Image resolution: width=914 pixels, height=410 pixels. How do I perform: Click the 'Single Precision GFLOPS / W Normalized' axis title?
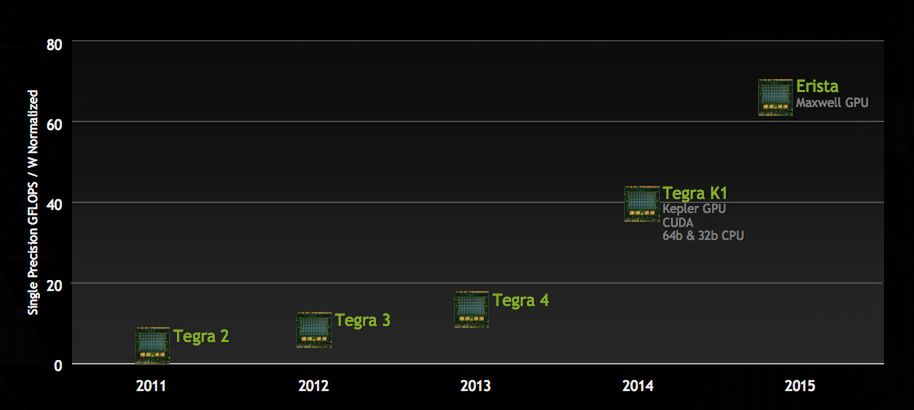[x=33, y=202]
